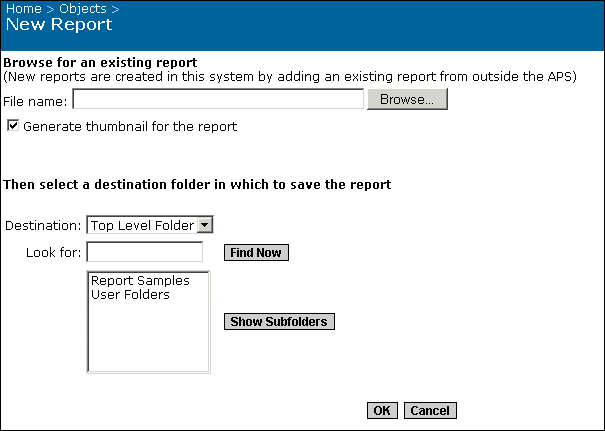Click the File name text field
This screenshot has width=605, height=431.
click(217, 100)
